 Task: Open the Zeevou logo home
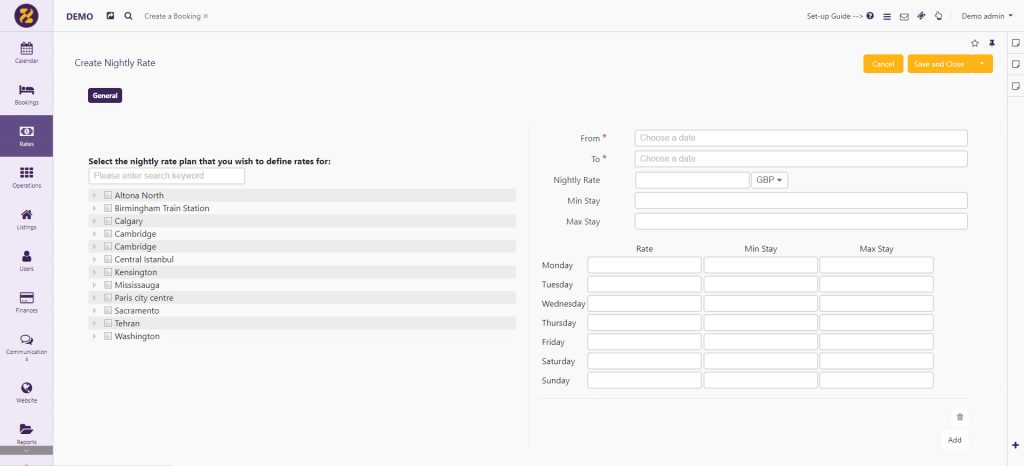pos(26,16)
